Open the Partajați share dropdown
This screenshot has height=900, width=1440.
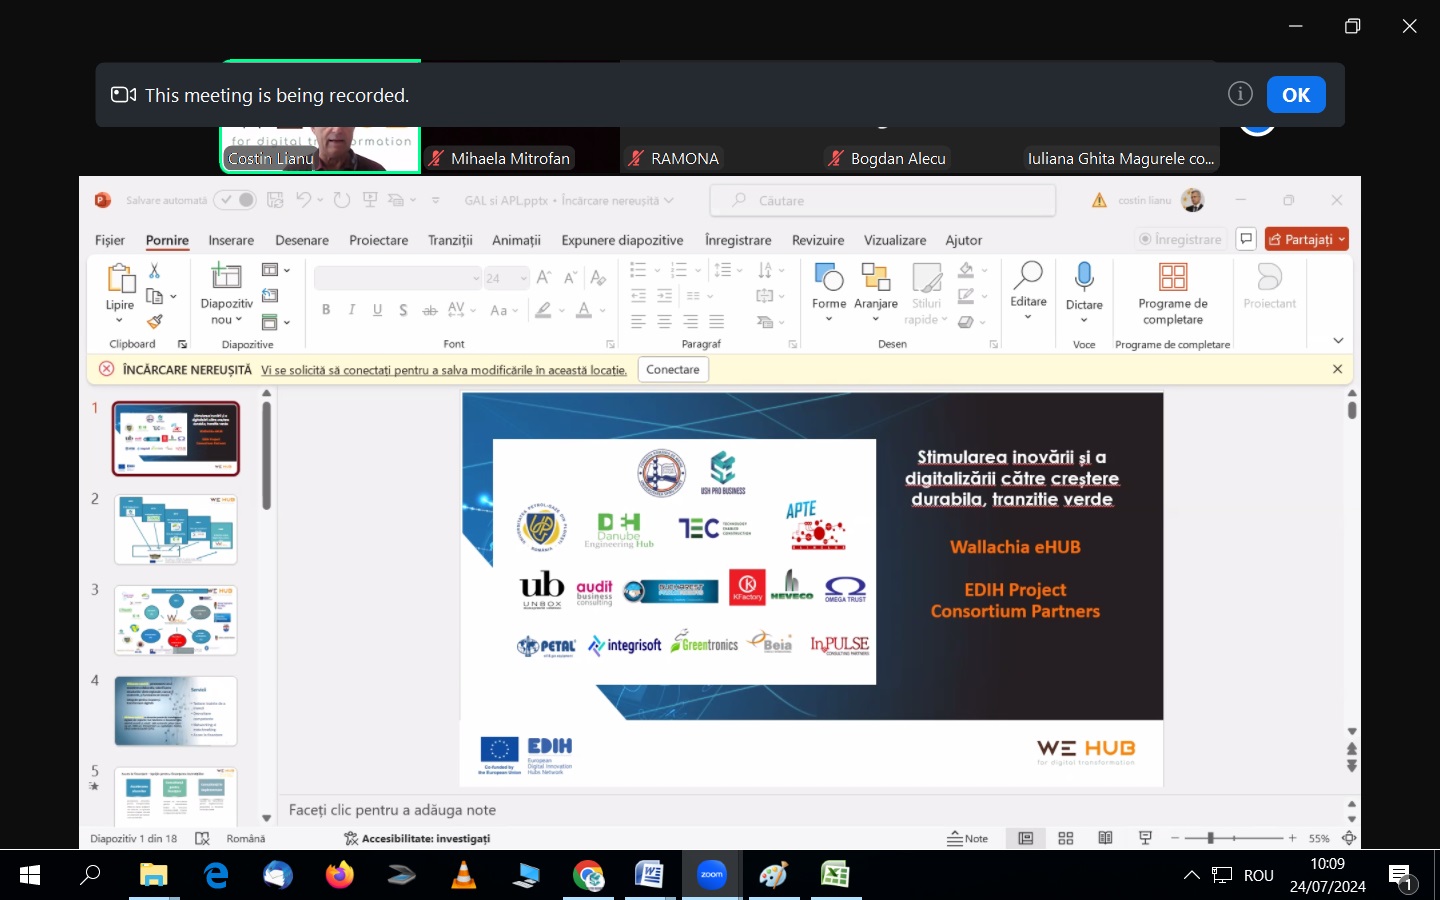coord(1307,239)
